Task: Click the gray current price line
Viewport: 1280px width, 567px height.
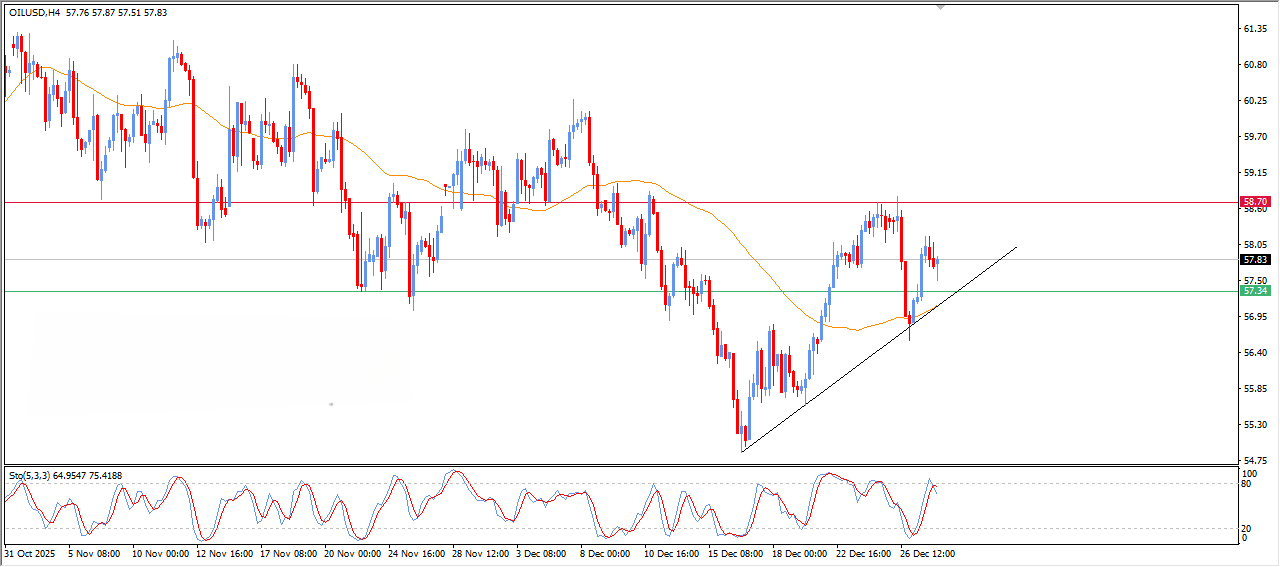Action: 500,260
